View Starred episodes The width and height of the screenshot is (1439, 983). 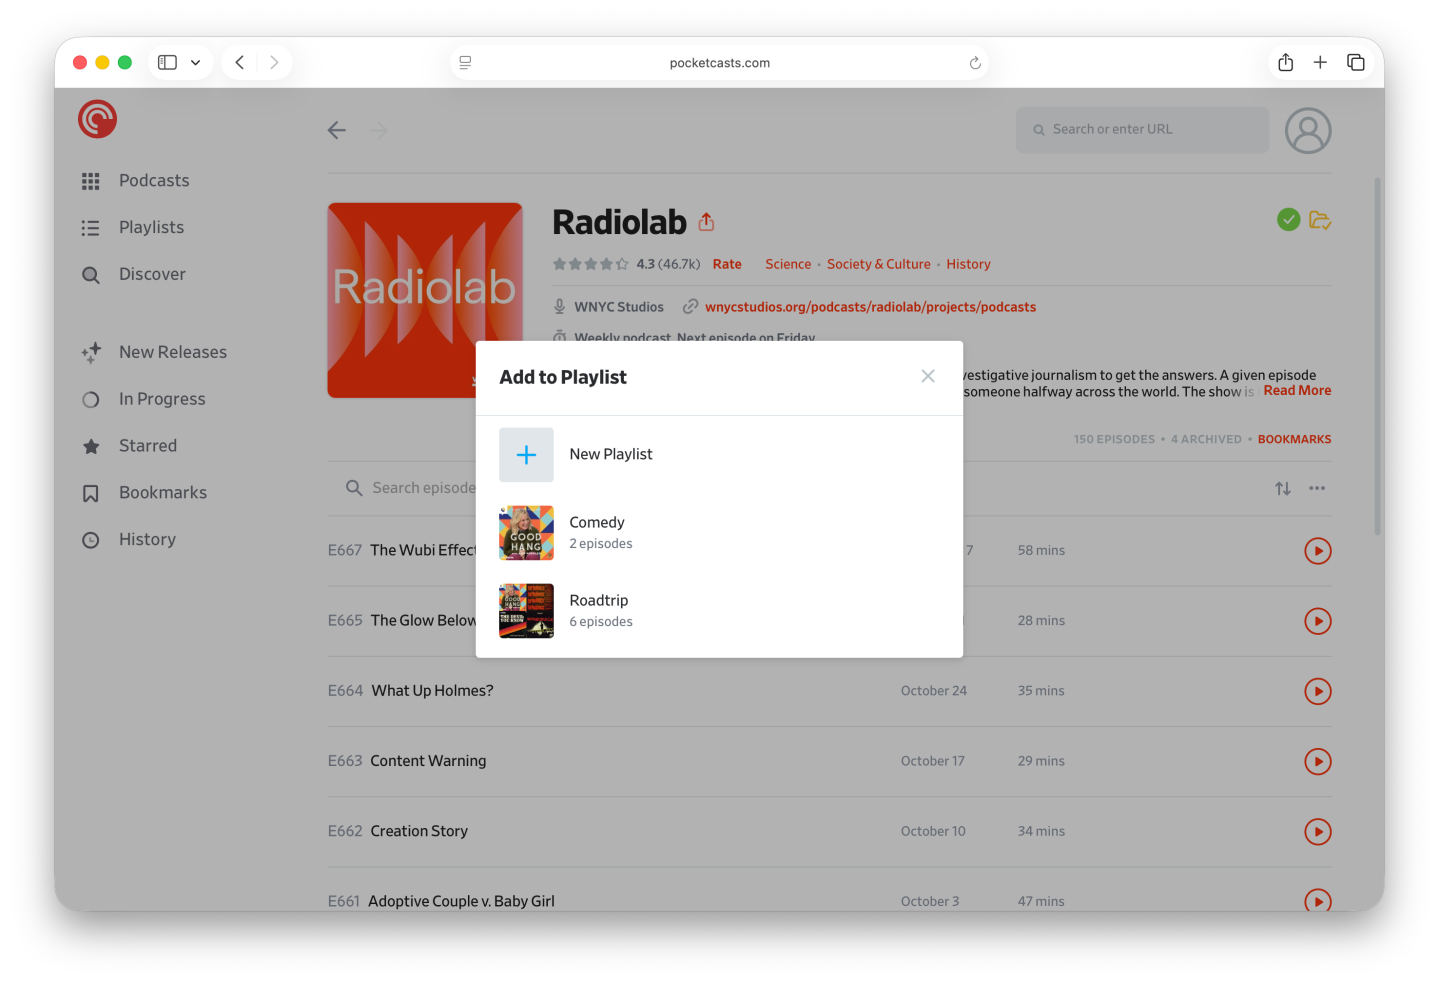pyautogui.click(x=148, y=446)
